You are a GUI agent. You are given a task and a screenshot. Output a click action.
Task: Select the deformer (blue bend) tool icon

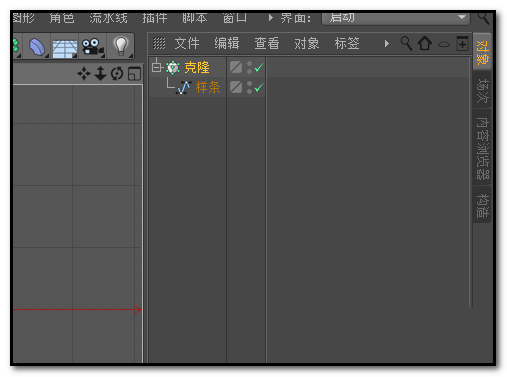click(37, 46)
